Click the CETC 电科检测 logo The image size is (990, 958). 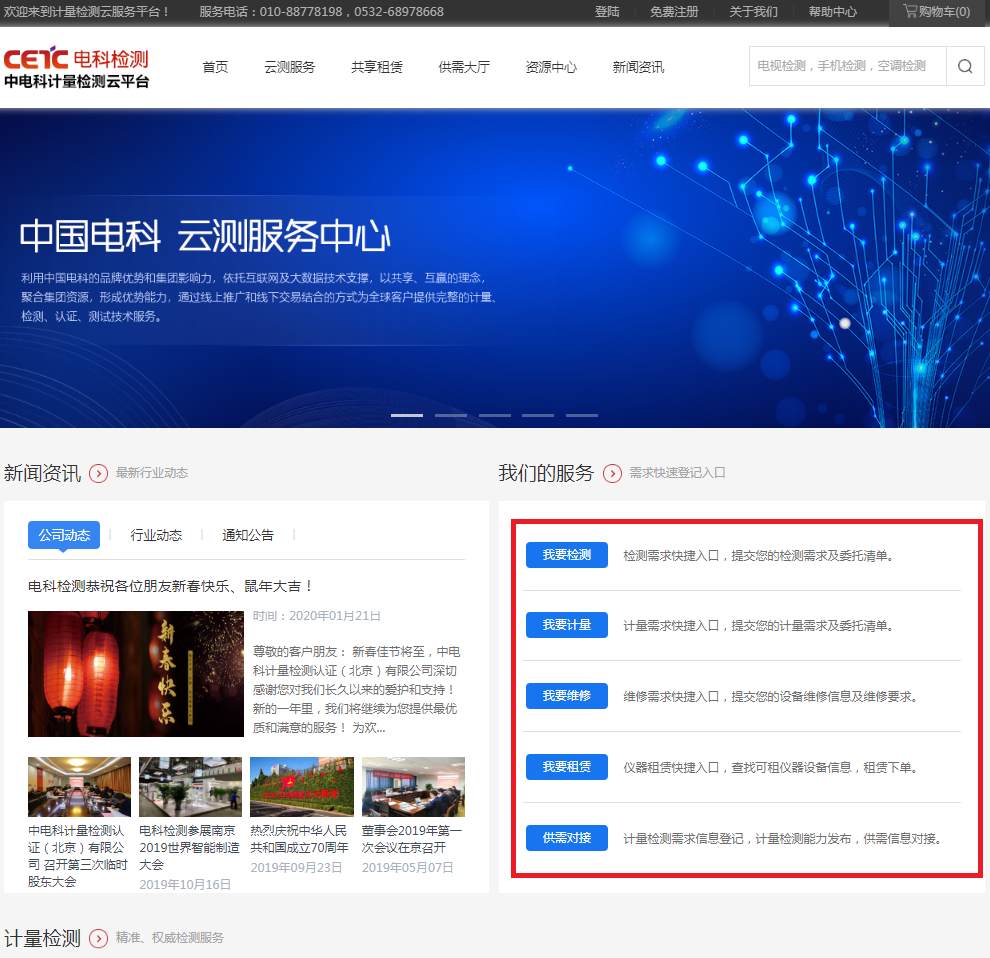(x=77, y=68)
